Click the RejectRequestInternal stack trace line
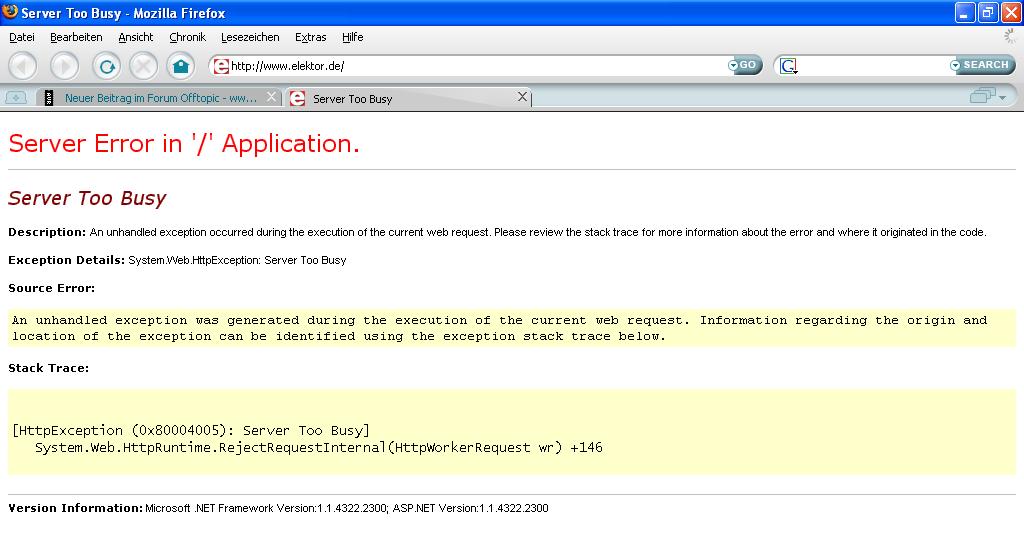1024x547 pixels. (x=319, y=447)
